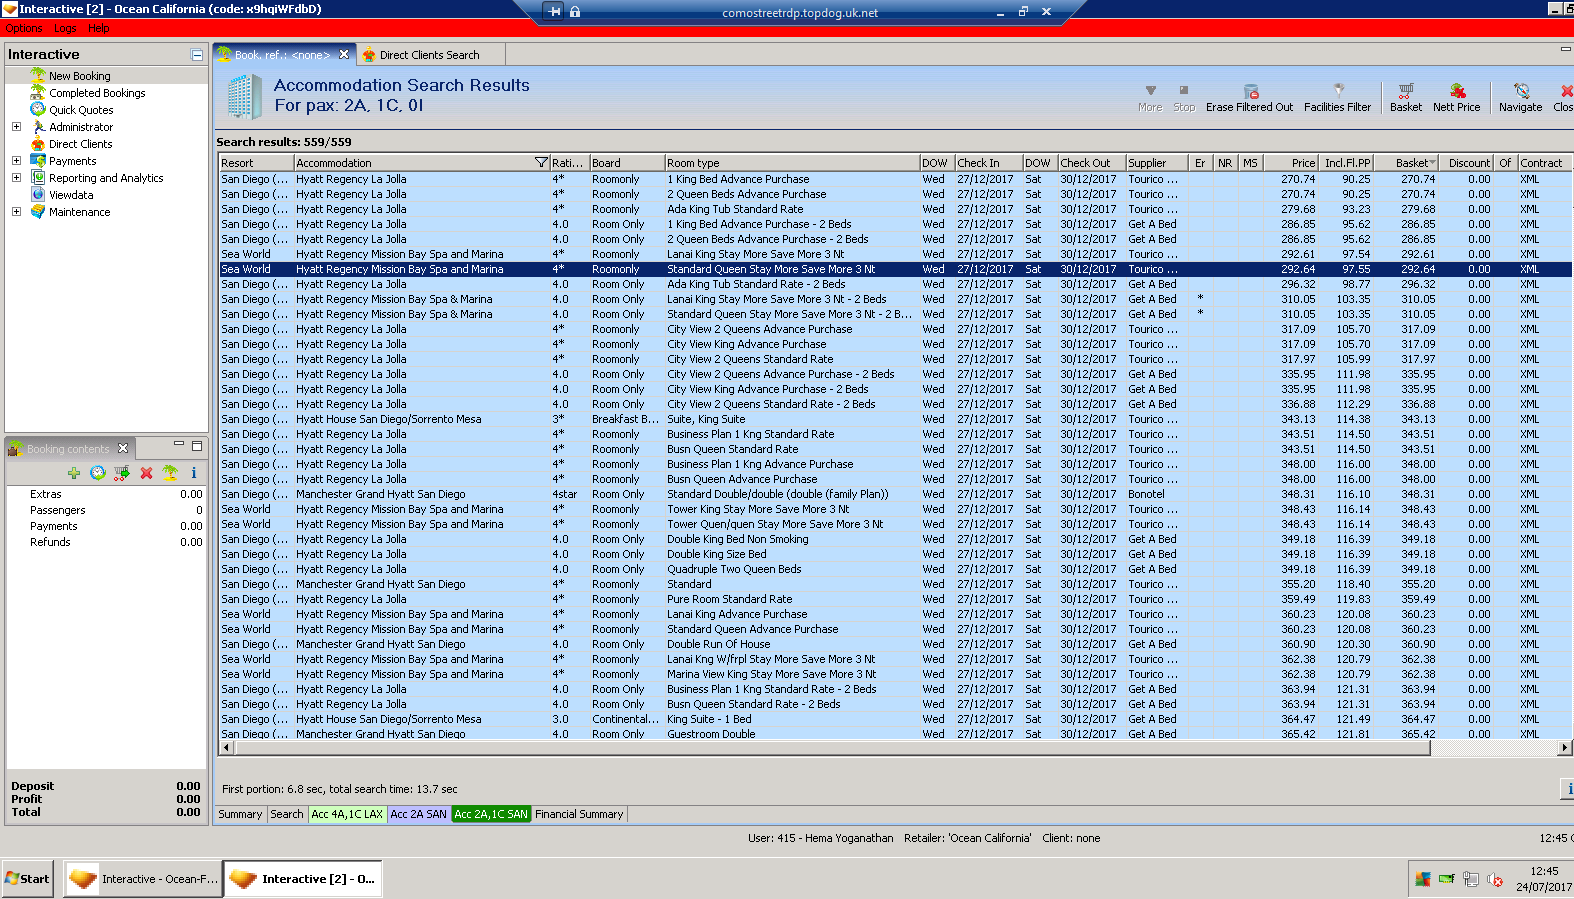Viewport: 1574px width, 899px height.
Task: Open Reporting and Analytics icon
Action: pyautogui.click(x=38, y=177)
